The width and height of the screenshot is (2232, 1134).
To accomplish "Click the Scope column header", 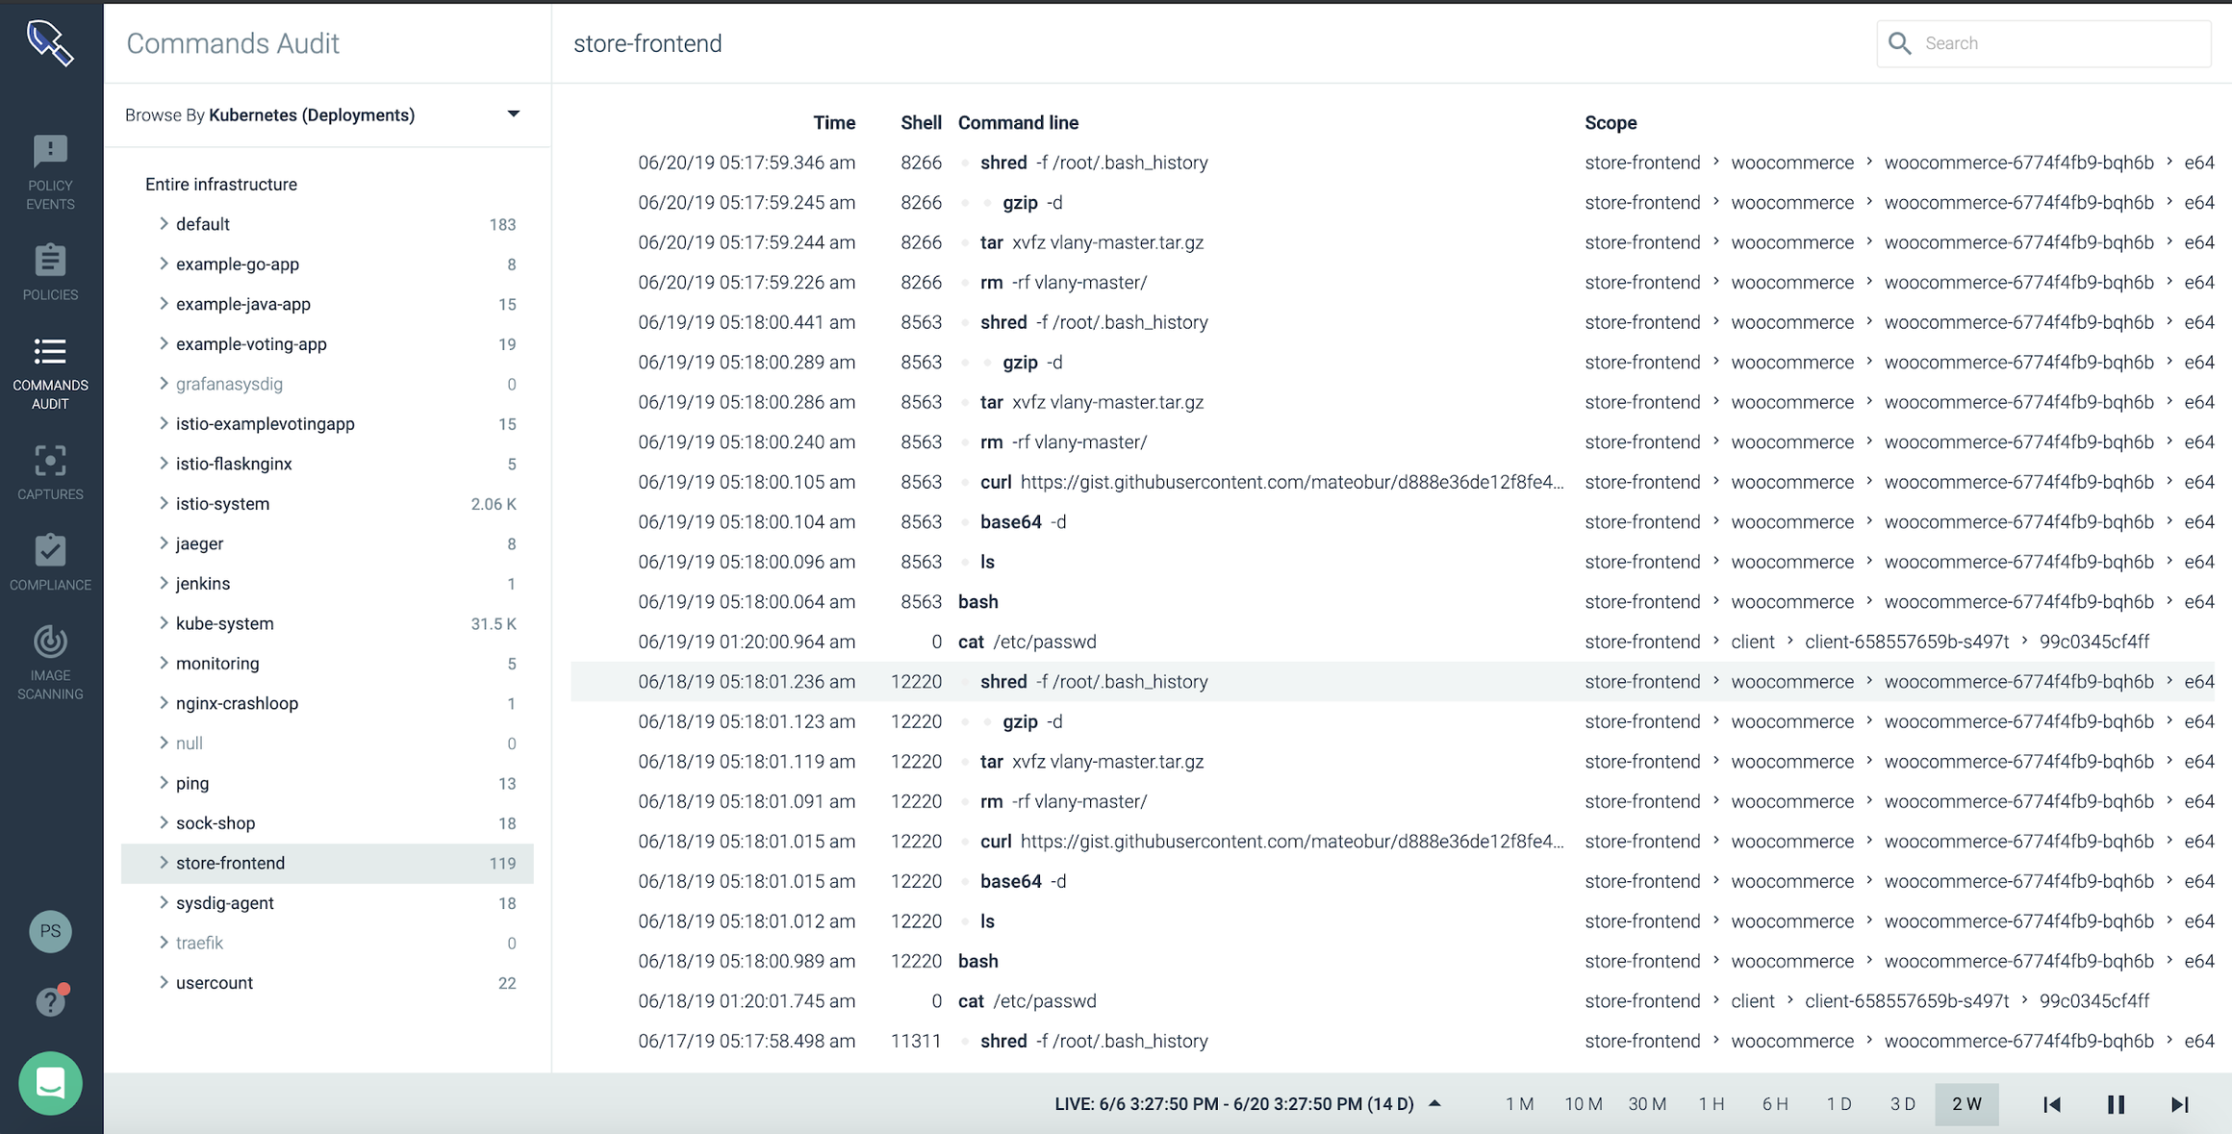I will pyautogui.click(x=1610, y=122).
